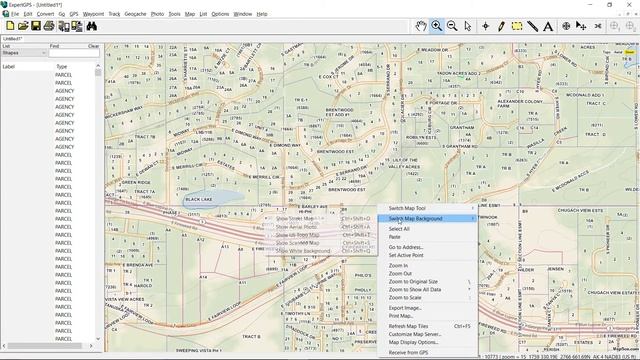Expand the Switch Map Tool submenu
Screen dimensions: 640x360
[x=427, y=208]
